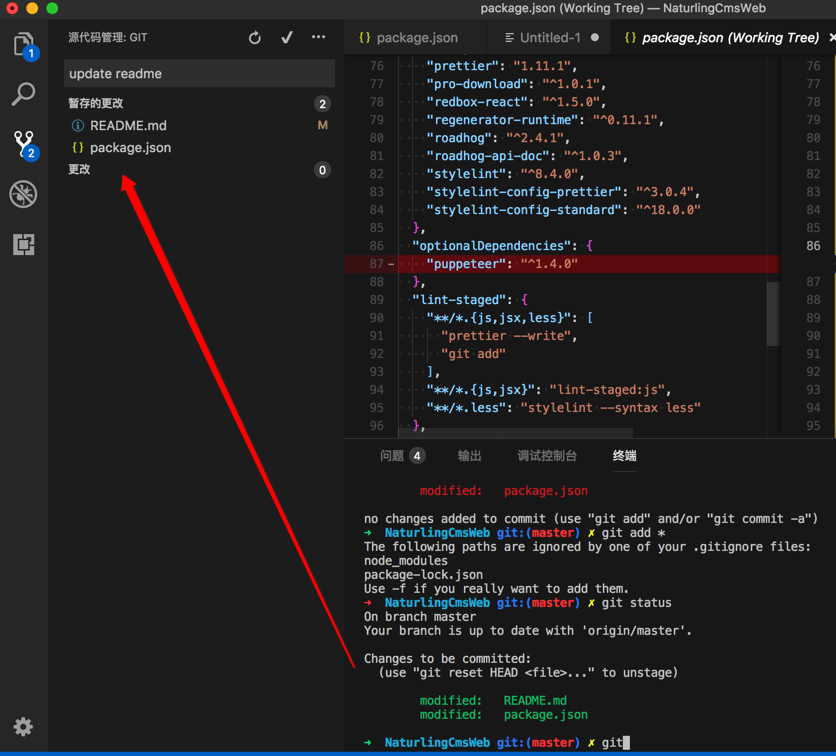This screenshot has height=756, width=836.
Task: Refresh the Git source control panel
Action: 255,37
